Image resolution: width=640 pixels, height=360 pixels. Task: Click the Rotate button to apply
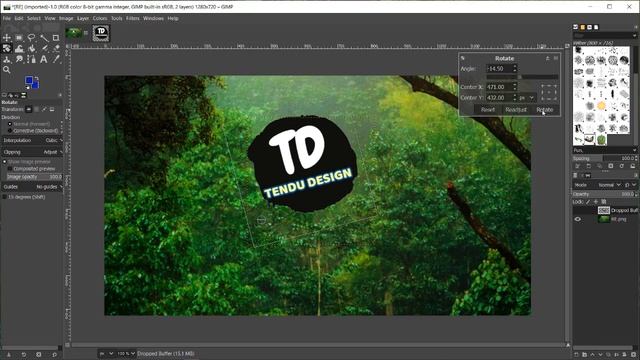click(x=544, y=110)
